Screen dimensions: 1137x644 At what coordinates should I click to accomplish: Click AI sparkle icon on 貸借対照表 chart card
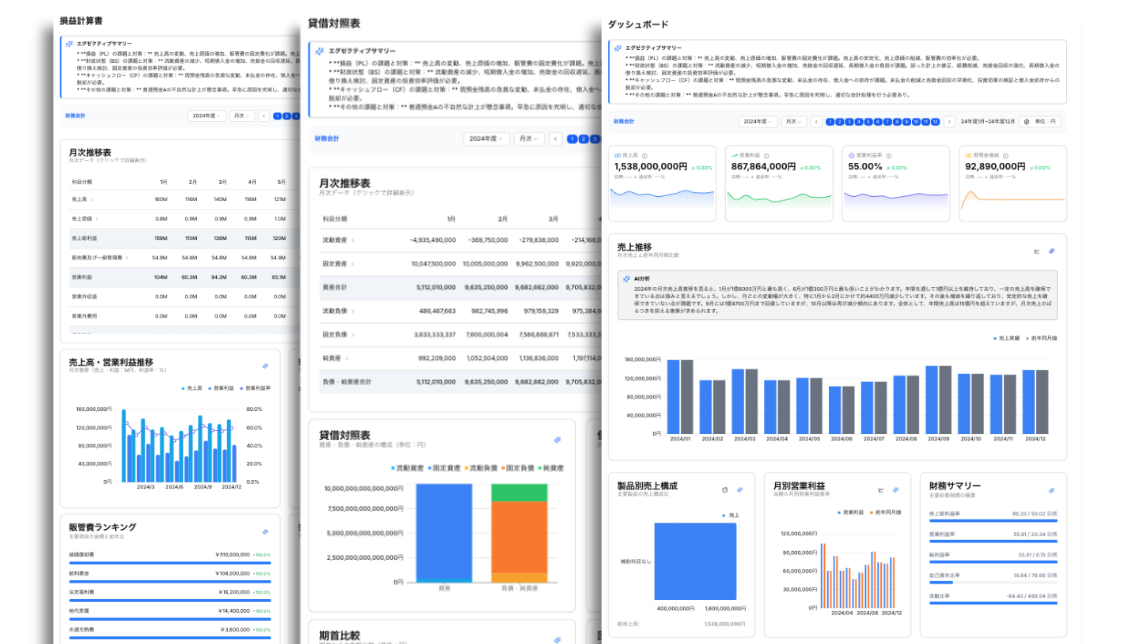(x=557, y=440)
